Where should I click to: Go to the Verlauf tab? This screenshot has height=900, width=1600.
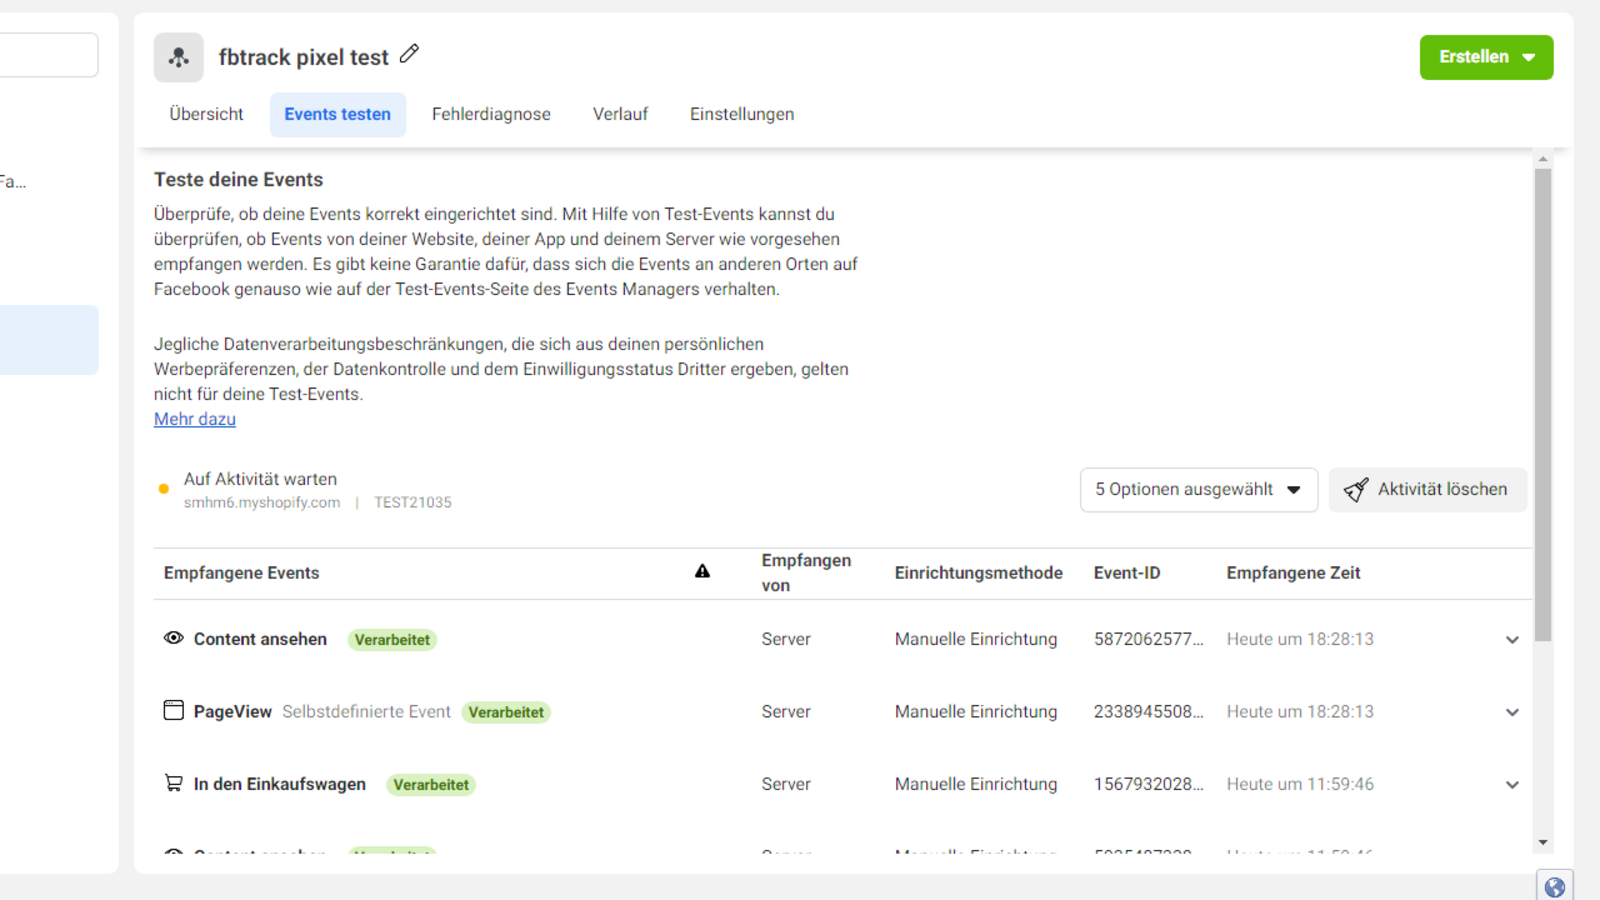(620, 114)
